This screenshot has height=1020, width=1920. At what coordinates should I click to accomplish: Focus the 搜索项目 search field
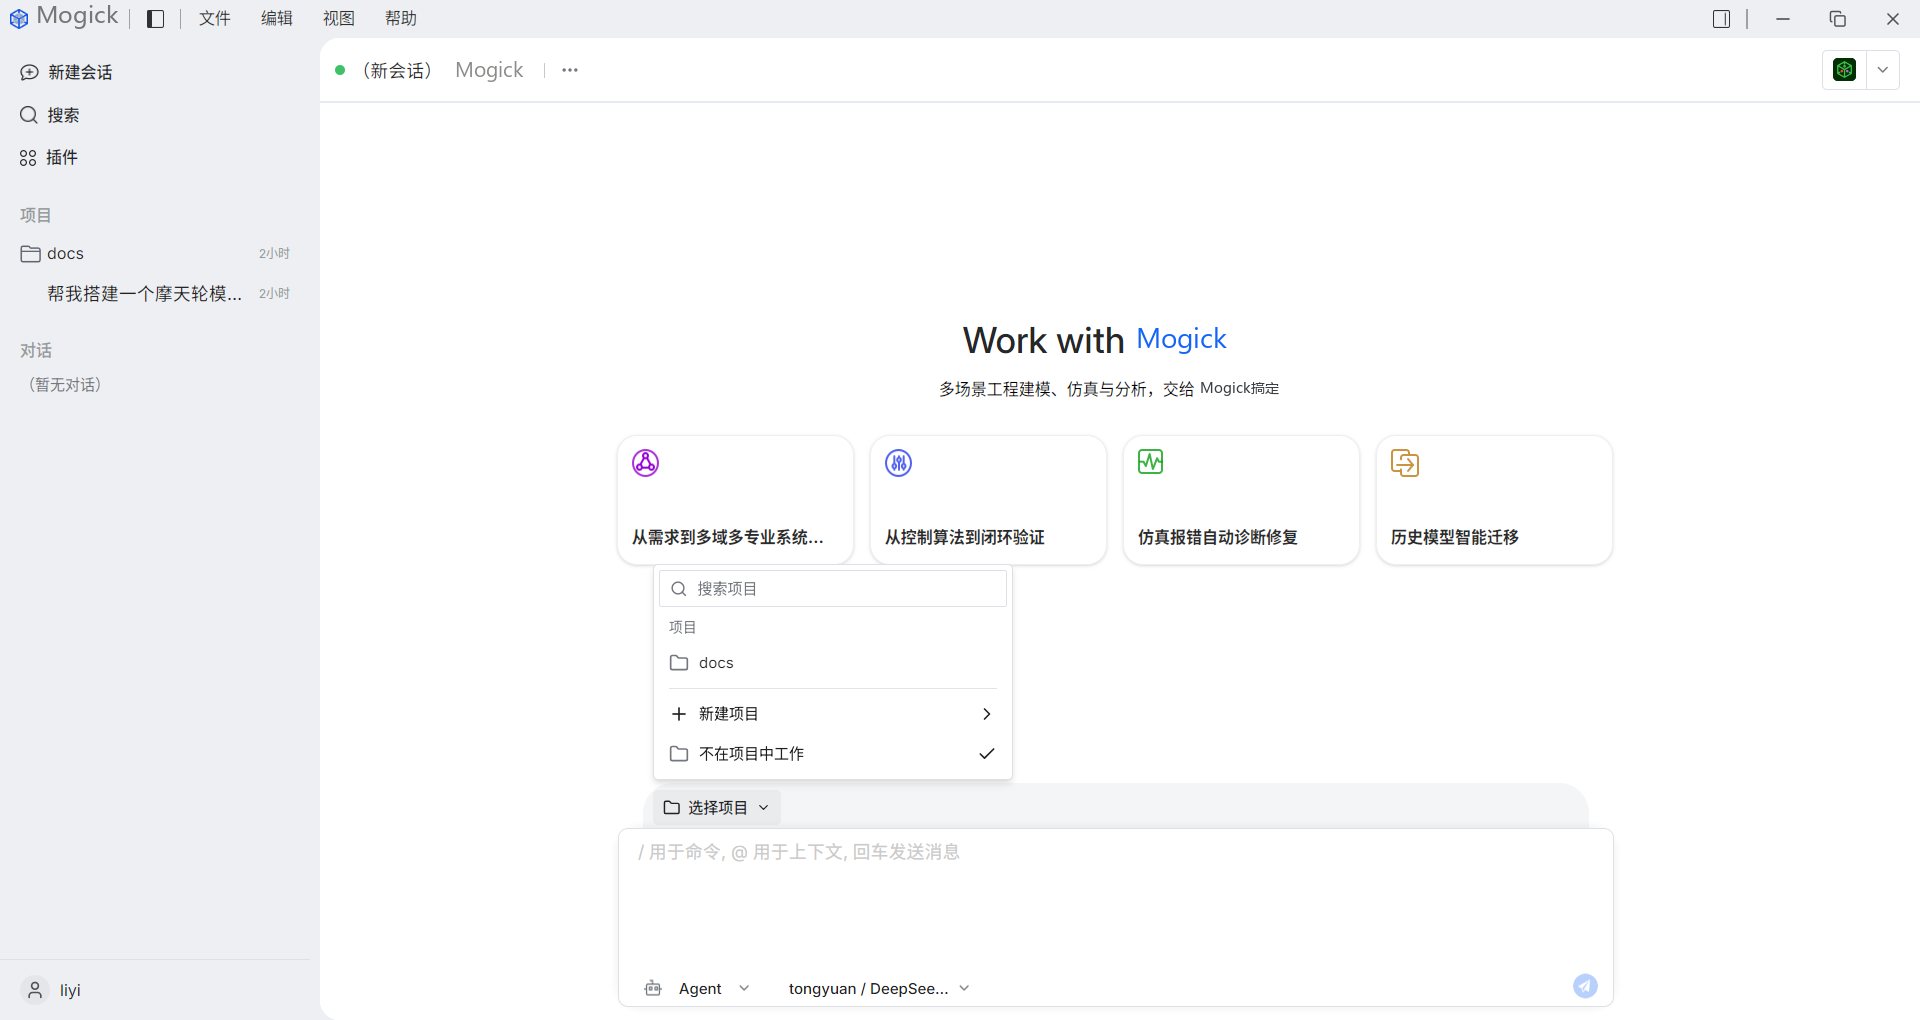[833, 589]
